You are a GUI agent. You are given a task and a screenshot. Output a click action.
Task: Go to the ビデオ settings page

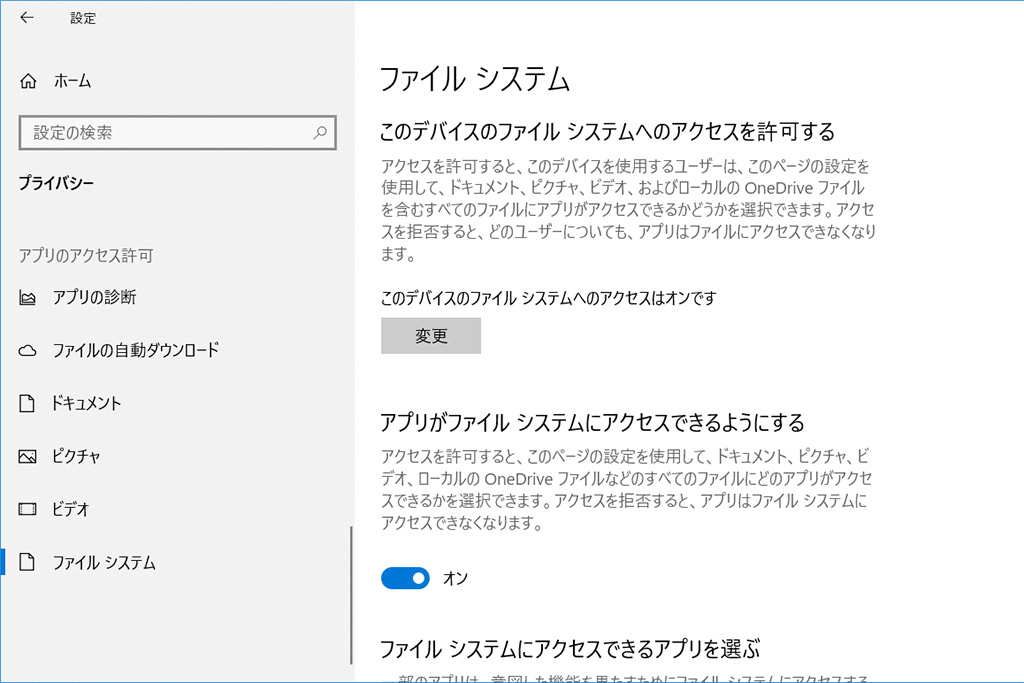(x=71, y=509)
